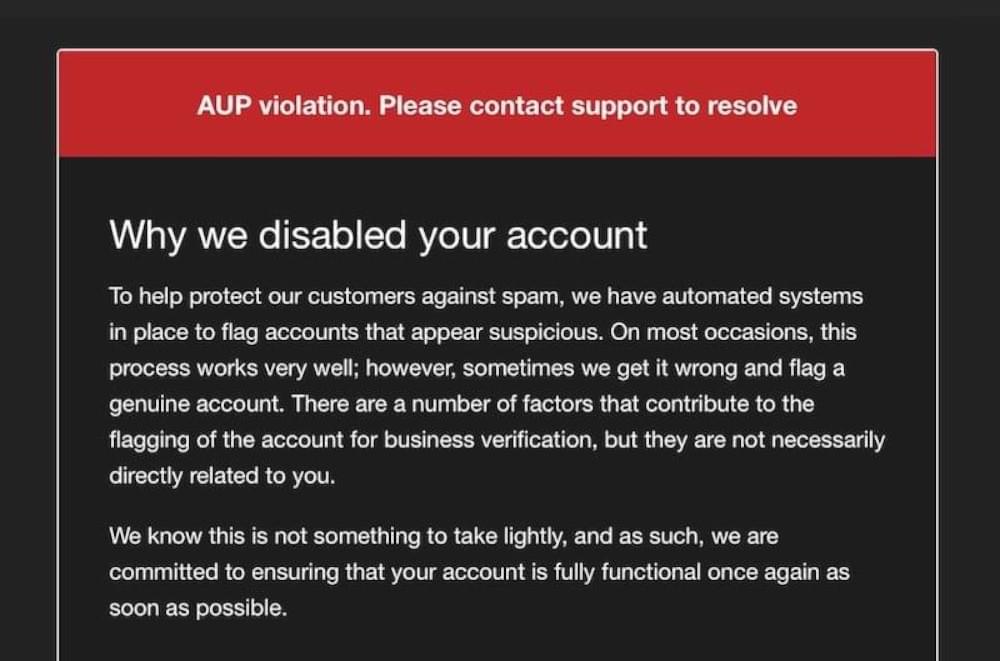
Task: Click the word "disabled" in the heading
Action: coord(332,234)
